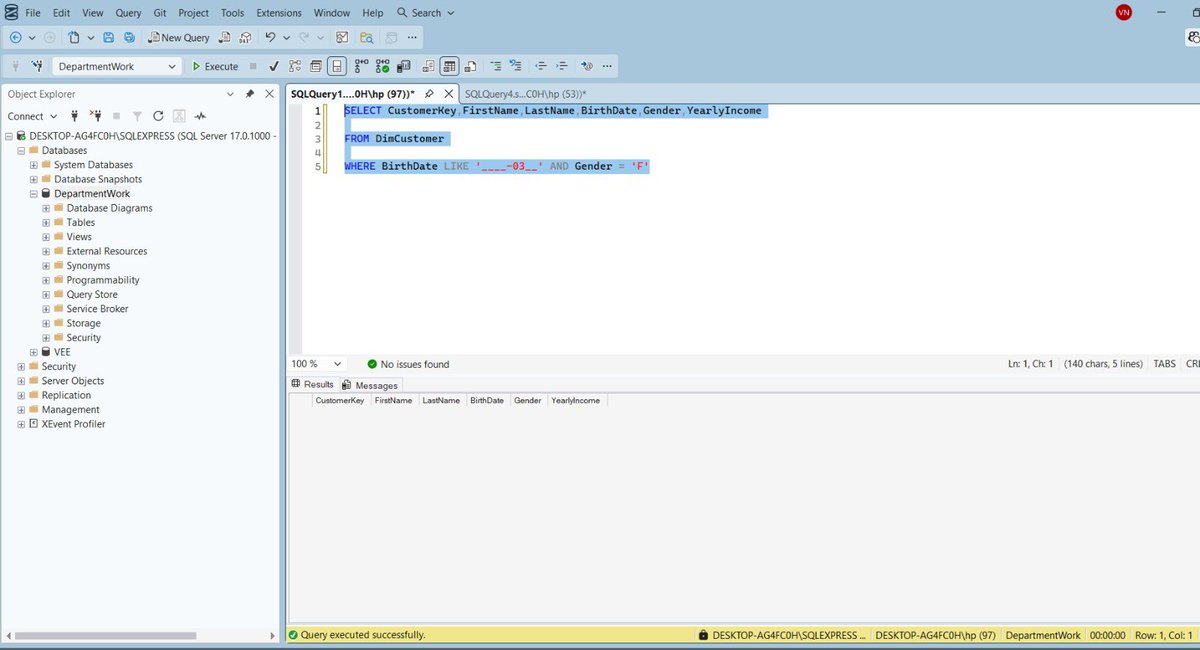Click the toolbar overflow ellipsis in top toolbar

[412, 38]
